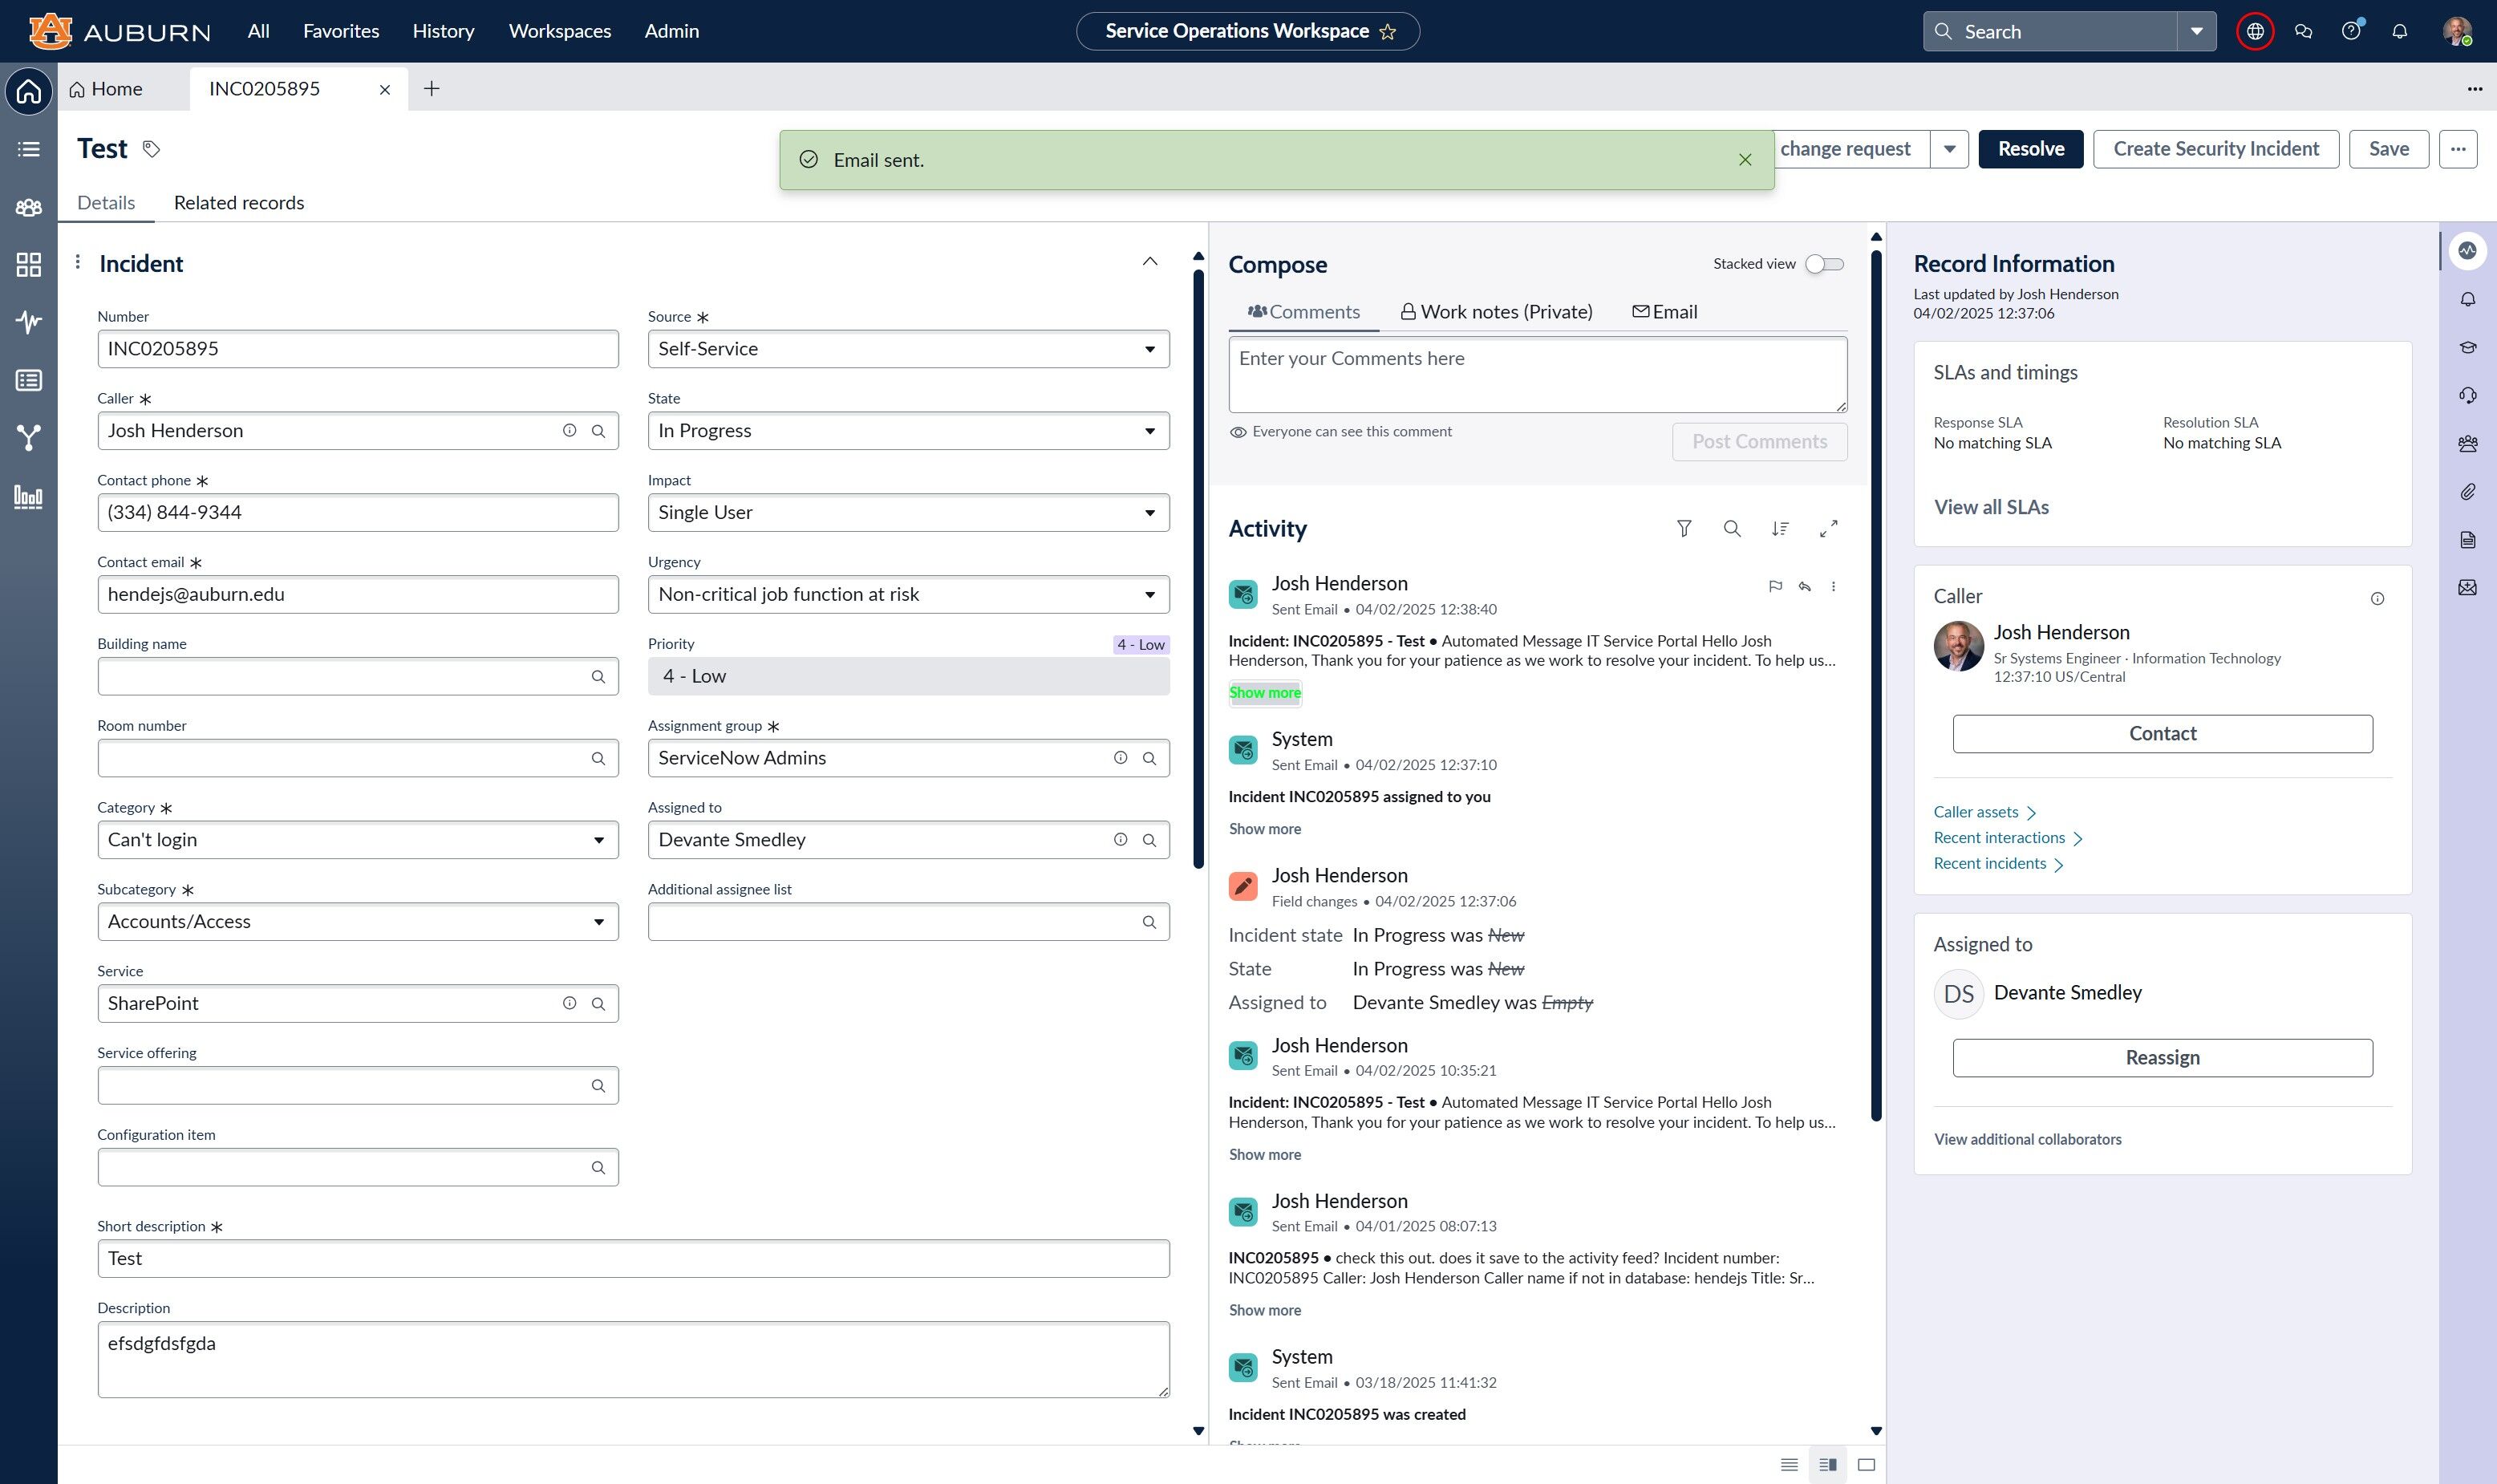Reply to Josh Henderson's latest sent email
This screenshot has height=1484, width=2497.
(1804, 587)
